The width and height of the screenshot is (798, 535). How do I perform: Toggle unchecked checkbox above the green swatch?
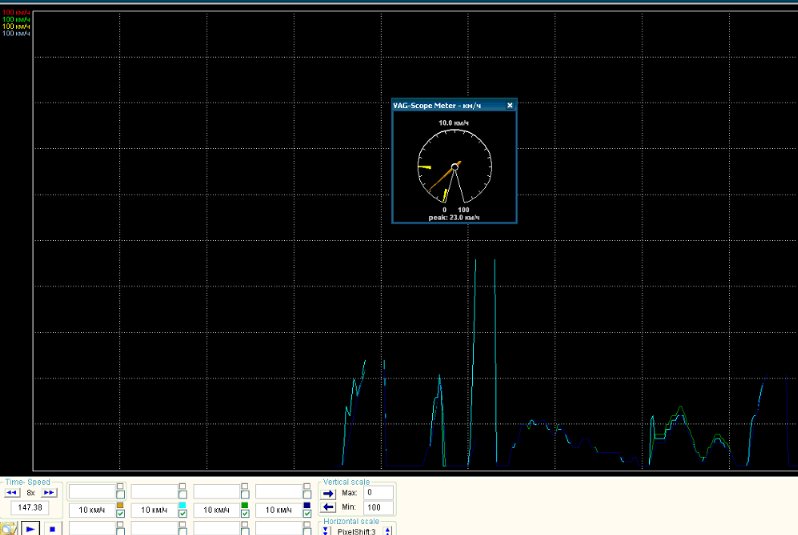coord(245,495)
